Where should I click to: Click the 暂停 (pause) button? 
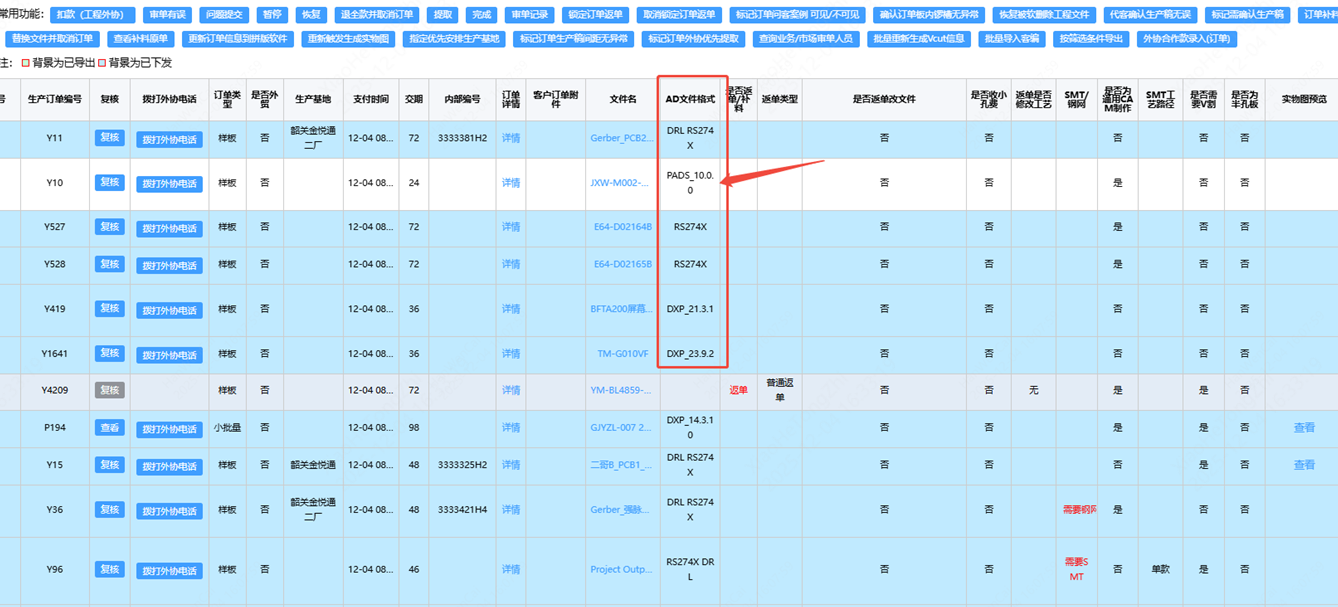270,16
